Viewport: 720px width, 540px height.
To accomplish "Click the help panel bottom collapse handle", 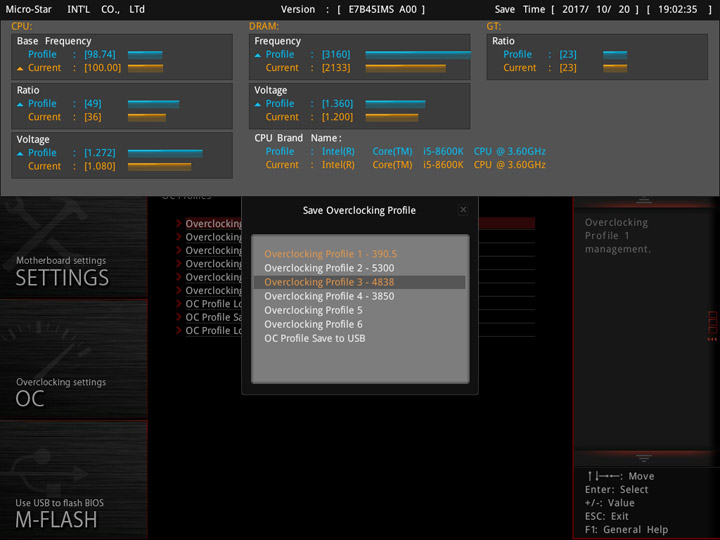I will pos(643,458).
